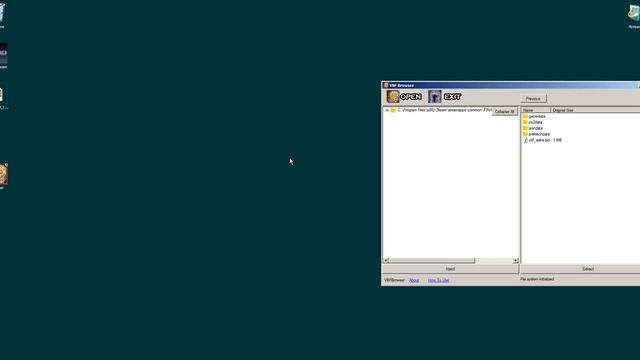
Task: Click the gamedata folder icon
Action: (525, 116)
